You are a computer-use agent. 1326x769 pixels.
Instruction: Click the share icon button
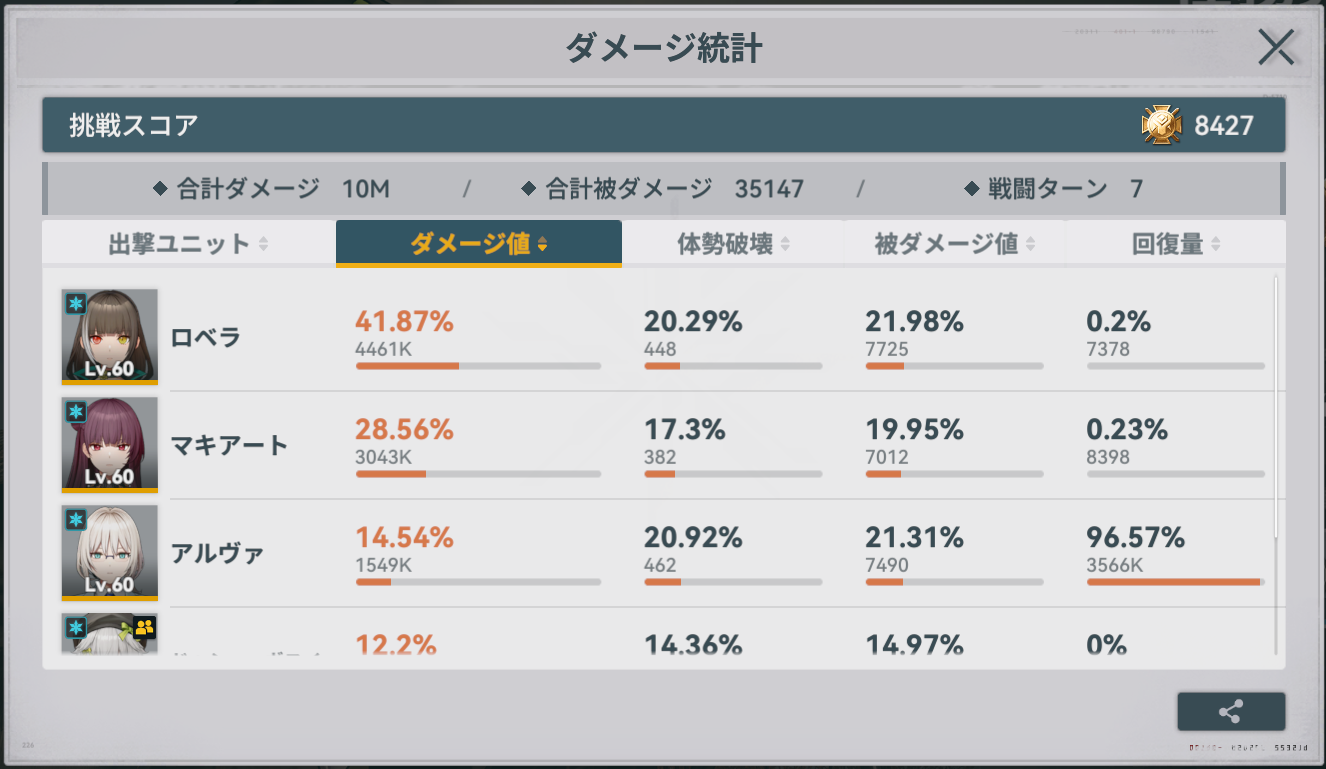[1231, 712]
